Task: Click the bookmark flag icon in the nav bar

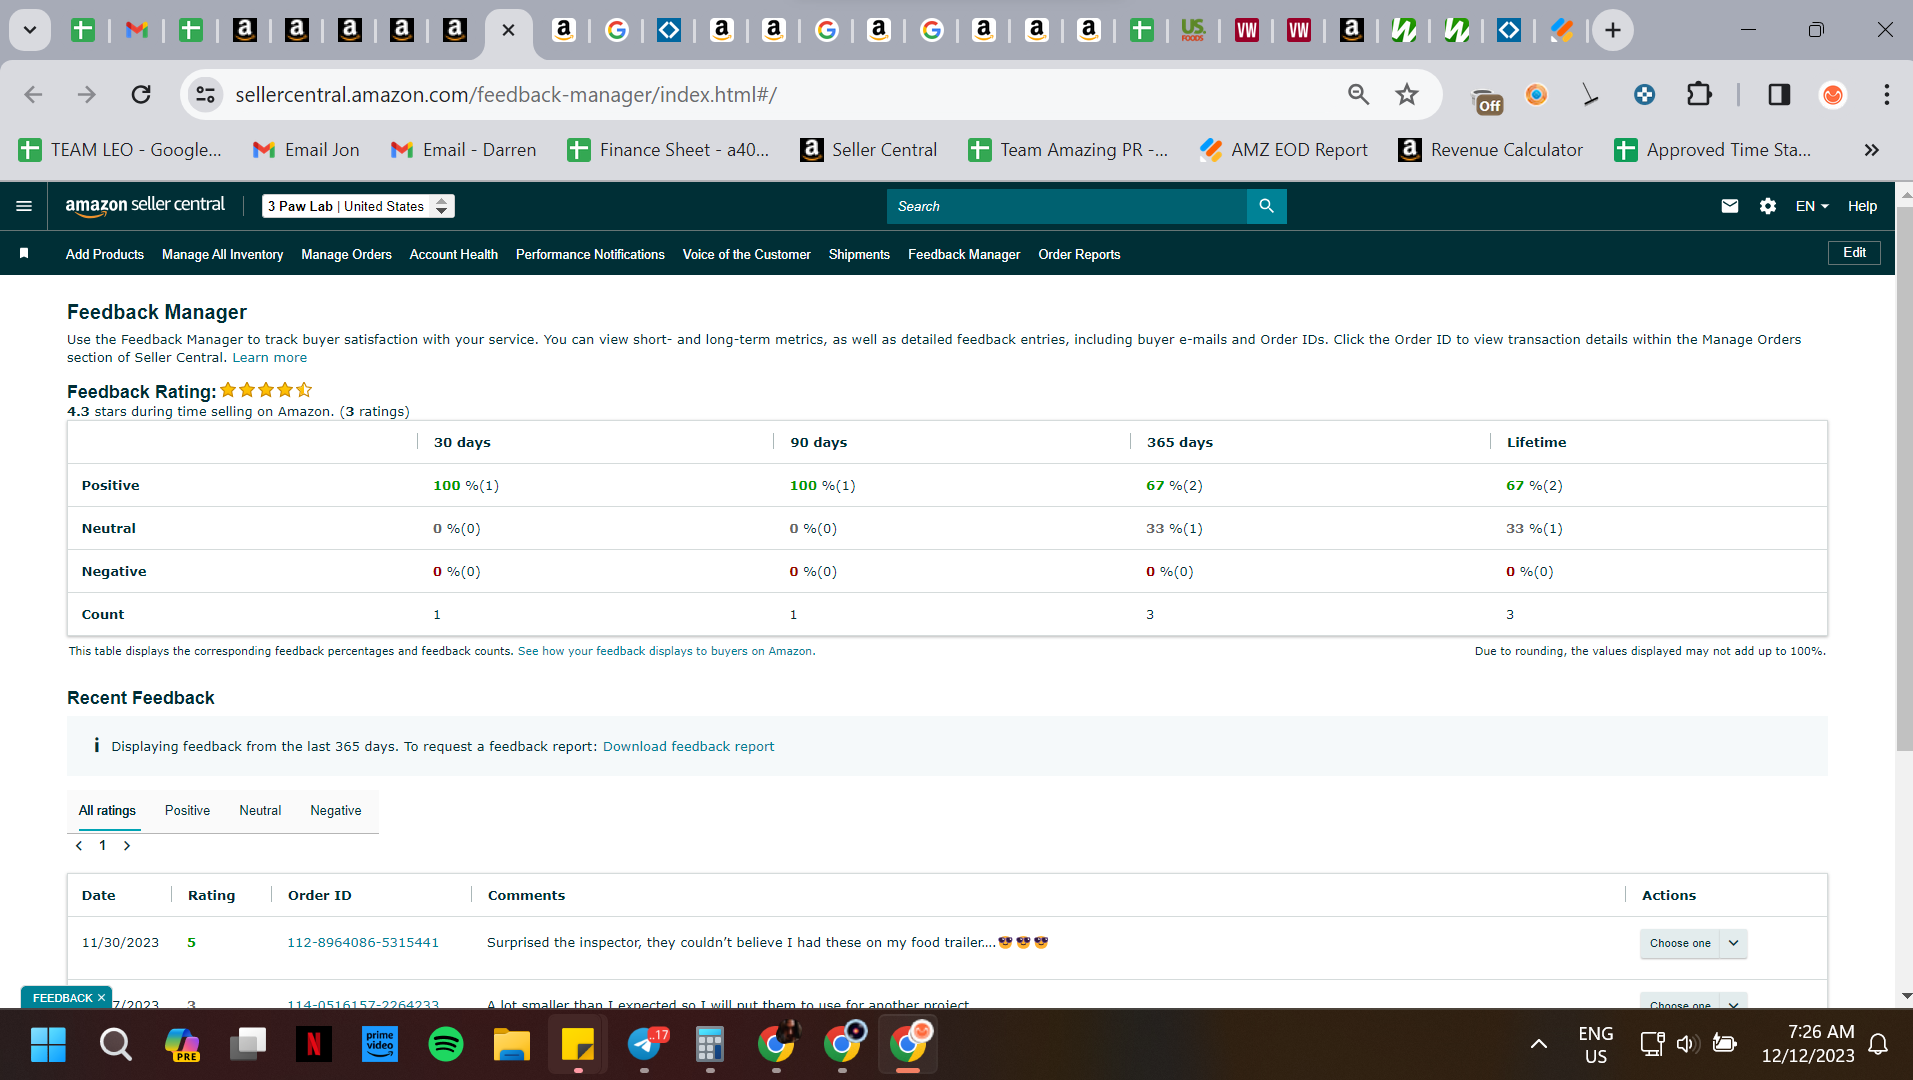Action: [x=24, y=254]
